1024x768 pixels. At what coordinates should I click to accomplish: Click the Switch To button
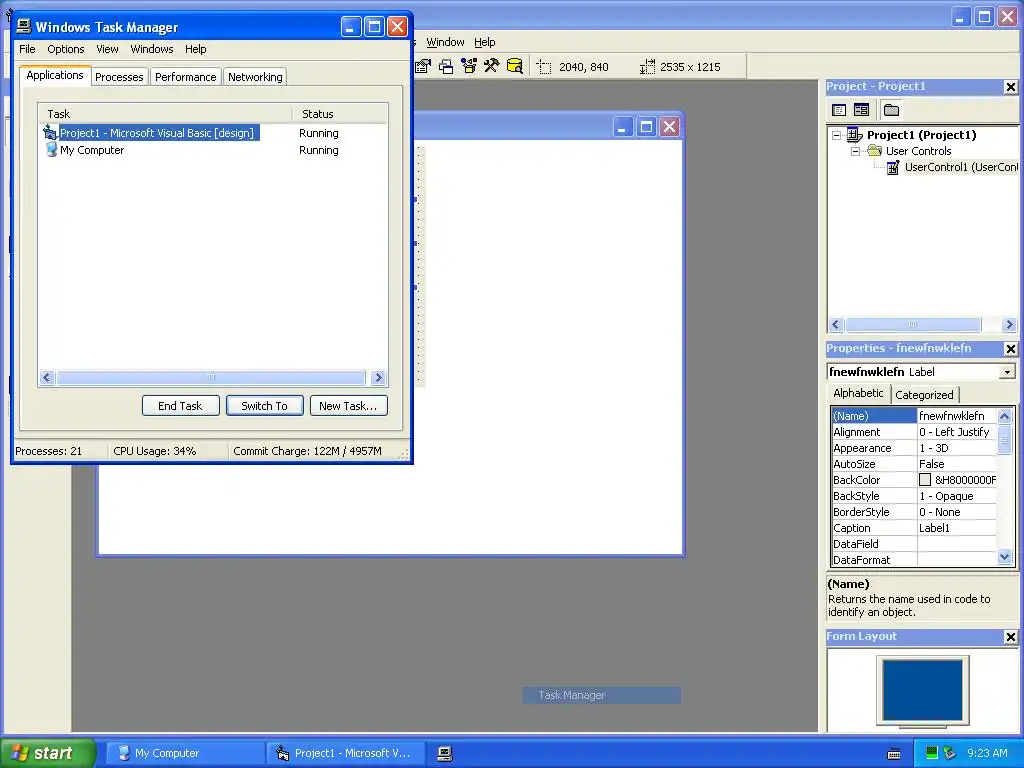coord(264,406)
